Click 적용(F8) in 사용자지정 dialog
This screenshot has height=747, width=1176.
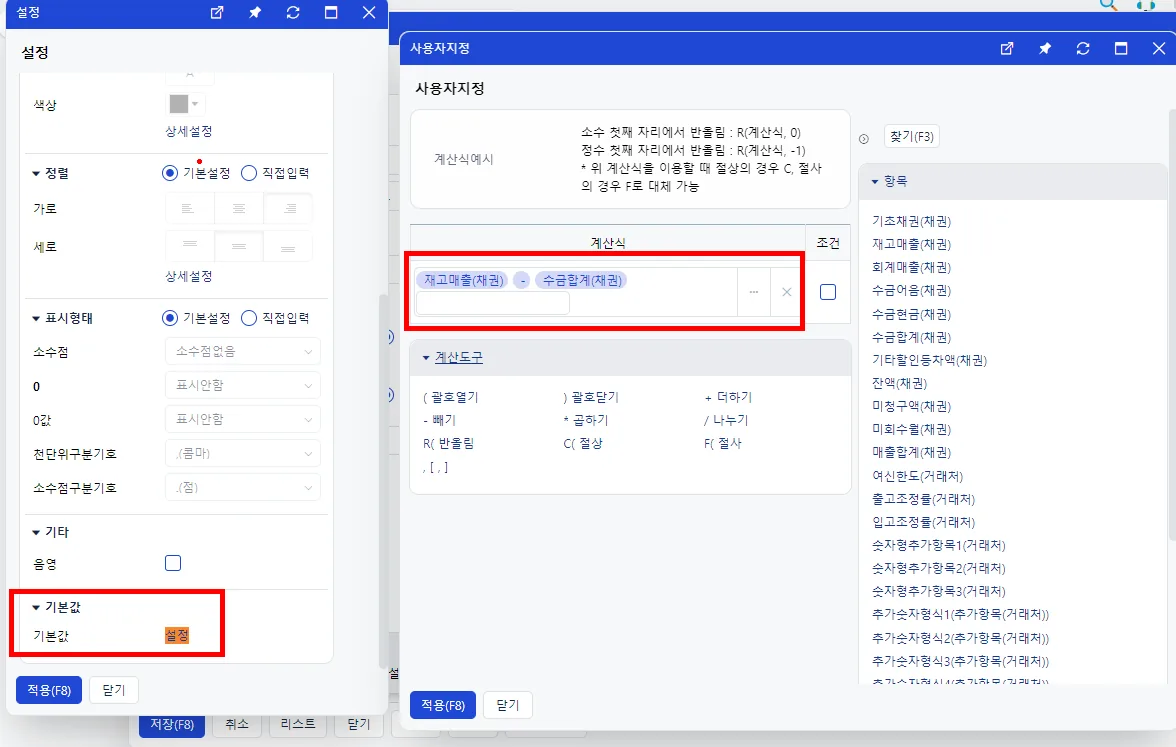click(x=442, y=705)
